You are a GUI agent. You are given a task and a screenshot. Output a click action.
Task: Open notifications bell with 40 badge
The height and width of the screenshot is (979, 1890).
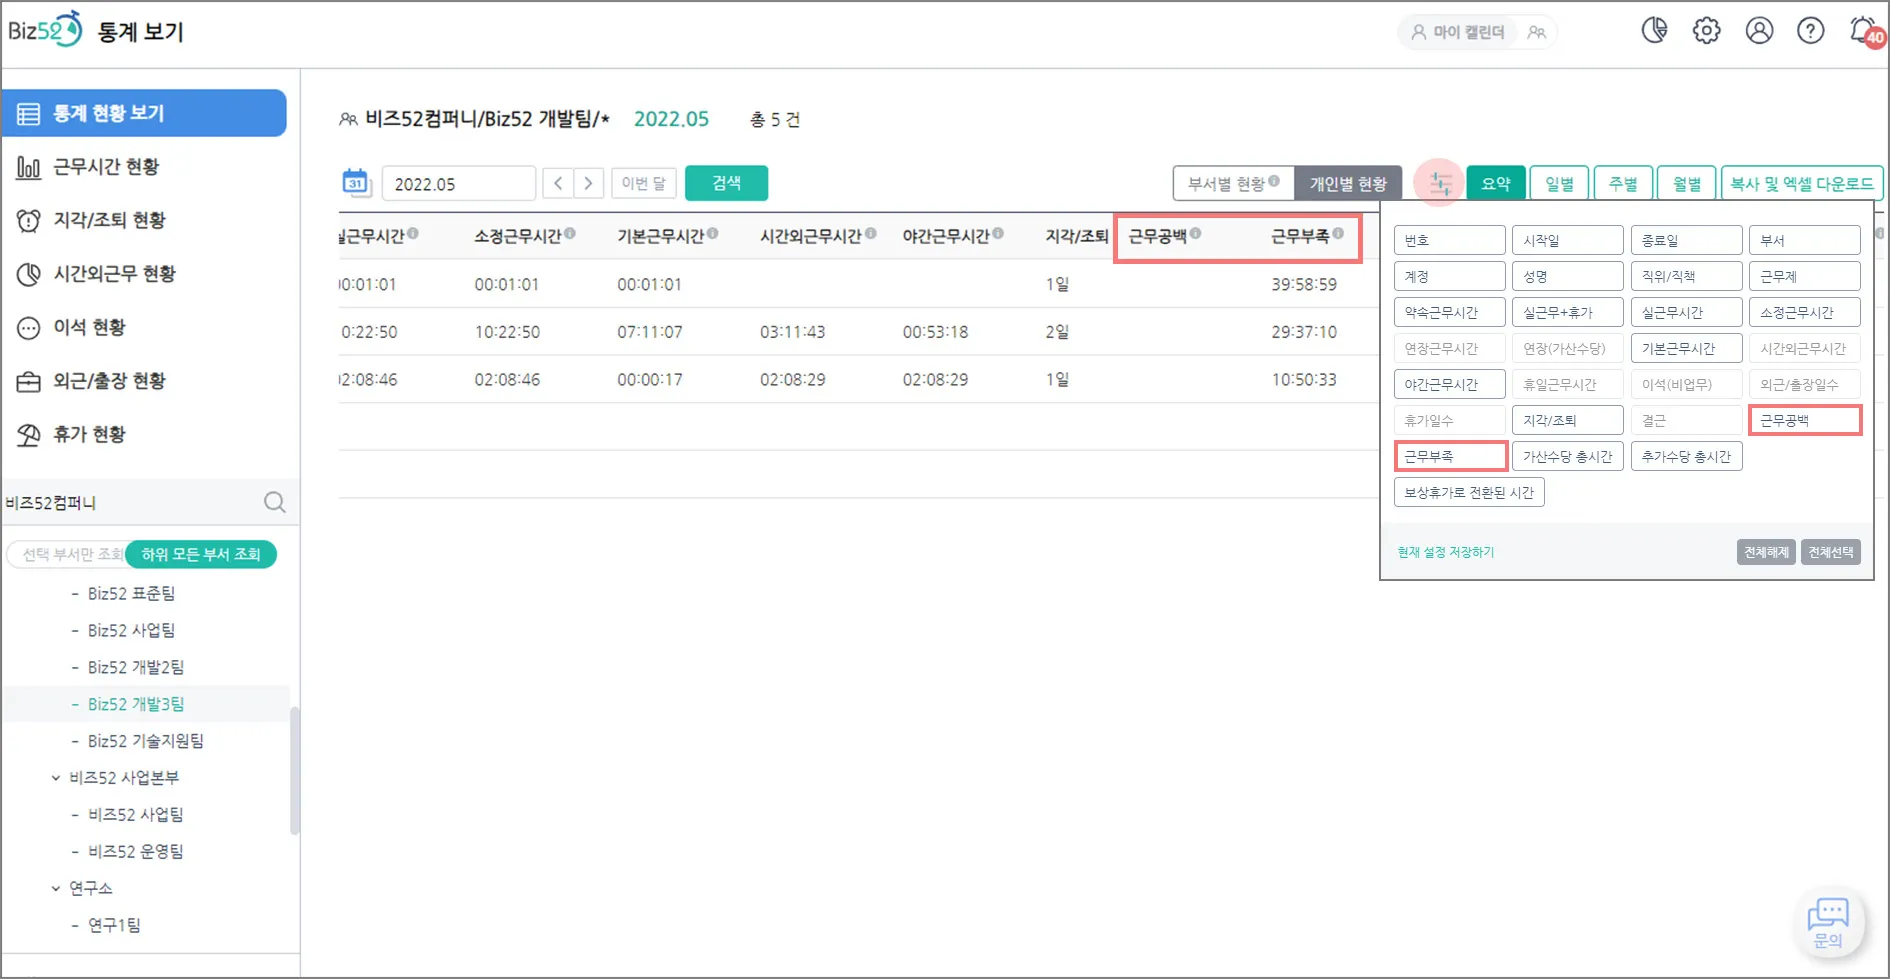[x=1866, y=31]
